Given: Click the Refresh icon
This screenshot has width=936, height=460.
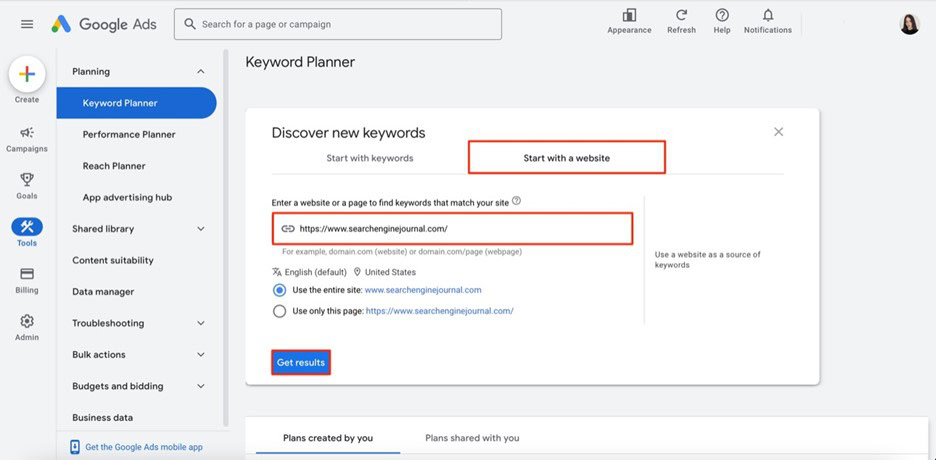Looking at the screenshot, I should (681, 16).
